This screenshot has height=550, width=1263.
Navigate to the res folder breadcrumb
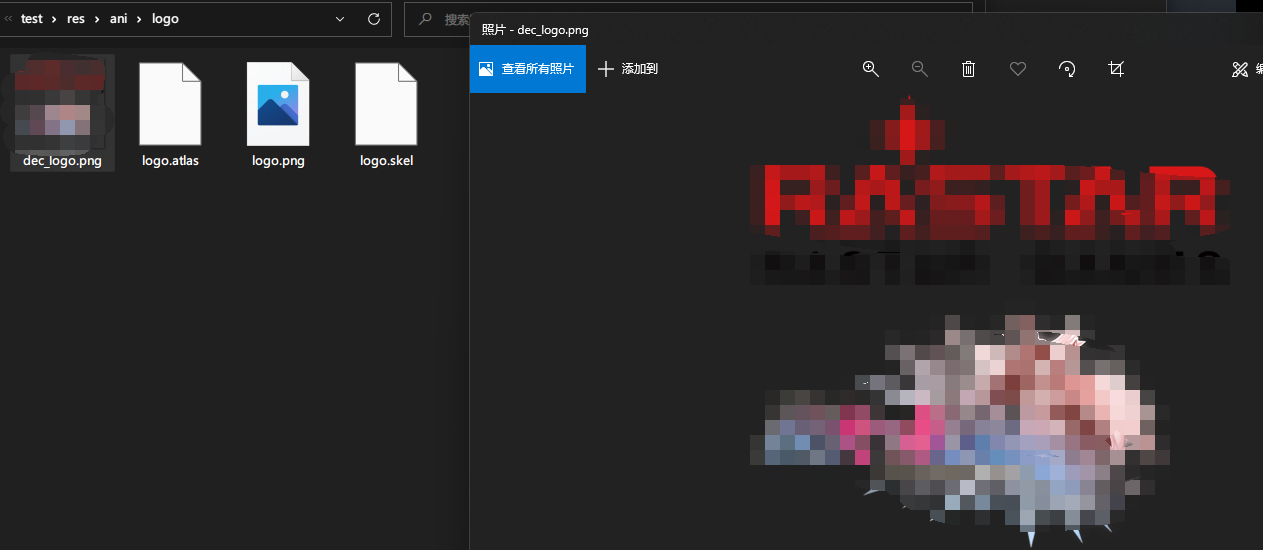coord(76,19)
